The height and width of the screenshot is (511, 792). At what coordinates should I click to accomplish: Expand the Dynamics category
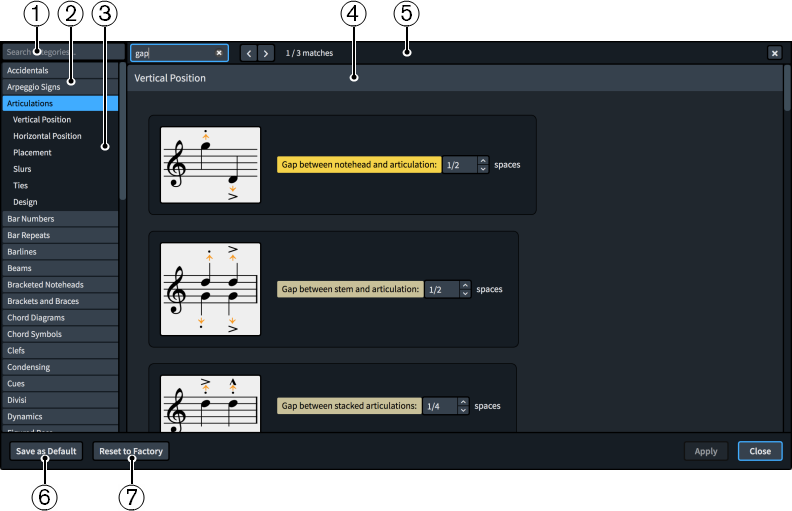pos(60,416)
